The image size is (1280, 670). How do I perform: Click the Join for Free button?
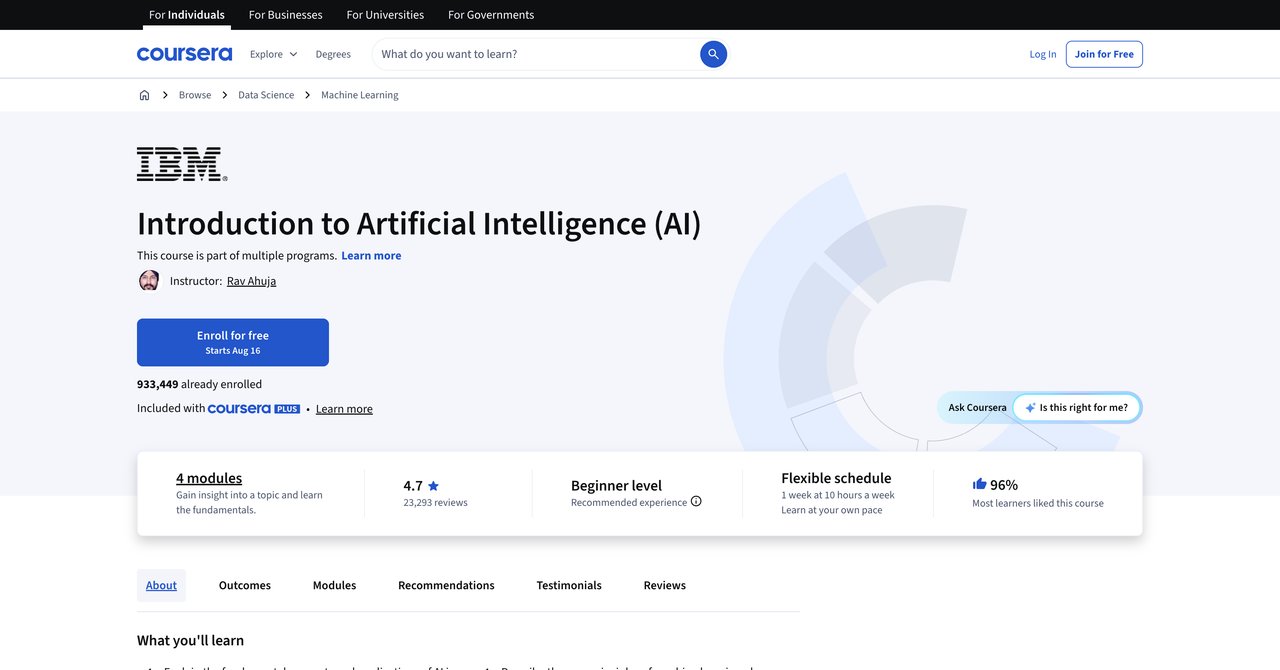[x=1104, y=54]
